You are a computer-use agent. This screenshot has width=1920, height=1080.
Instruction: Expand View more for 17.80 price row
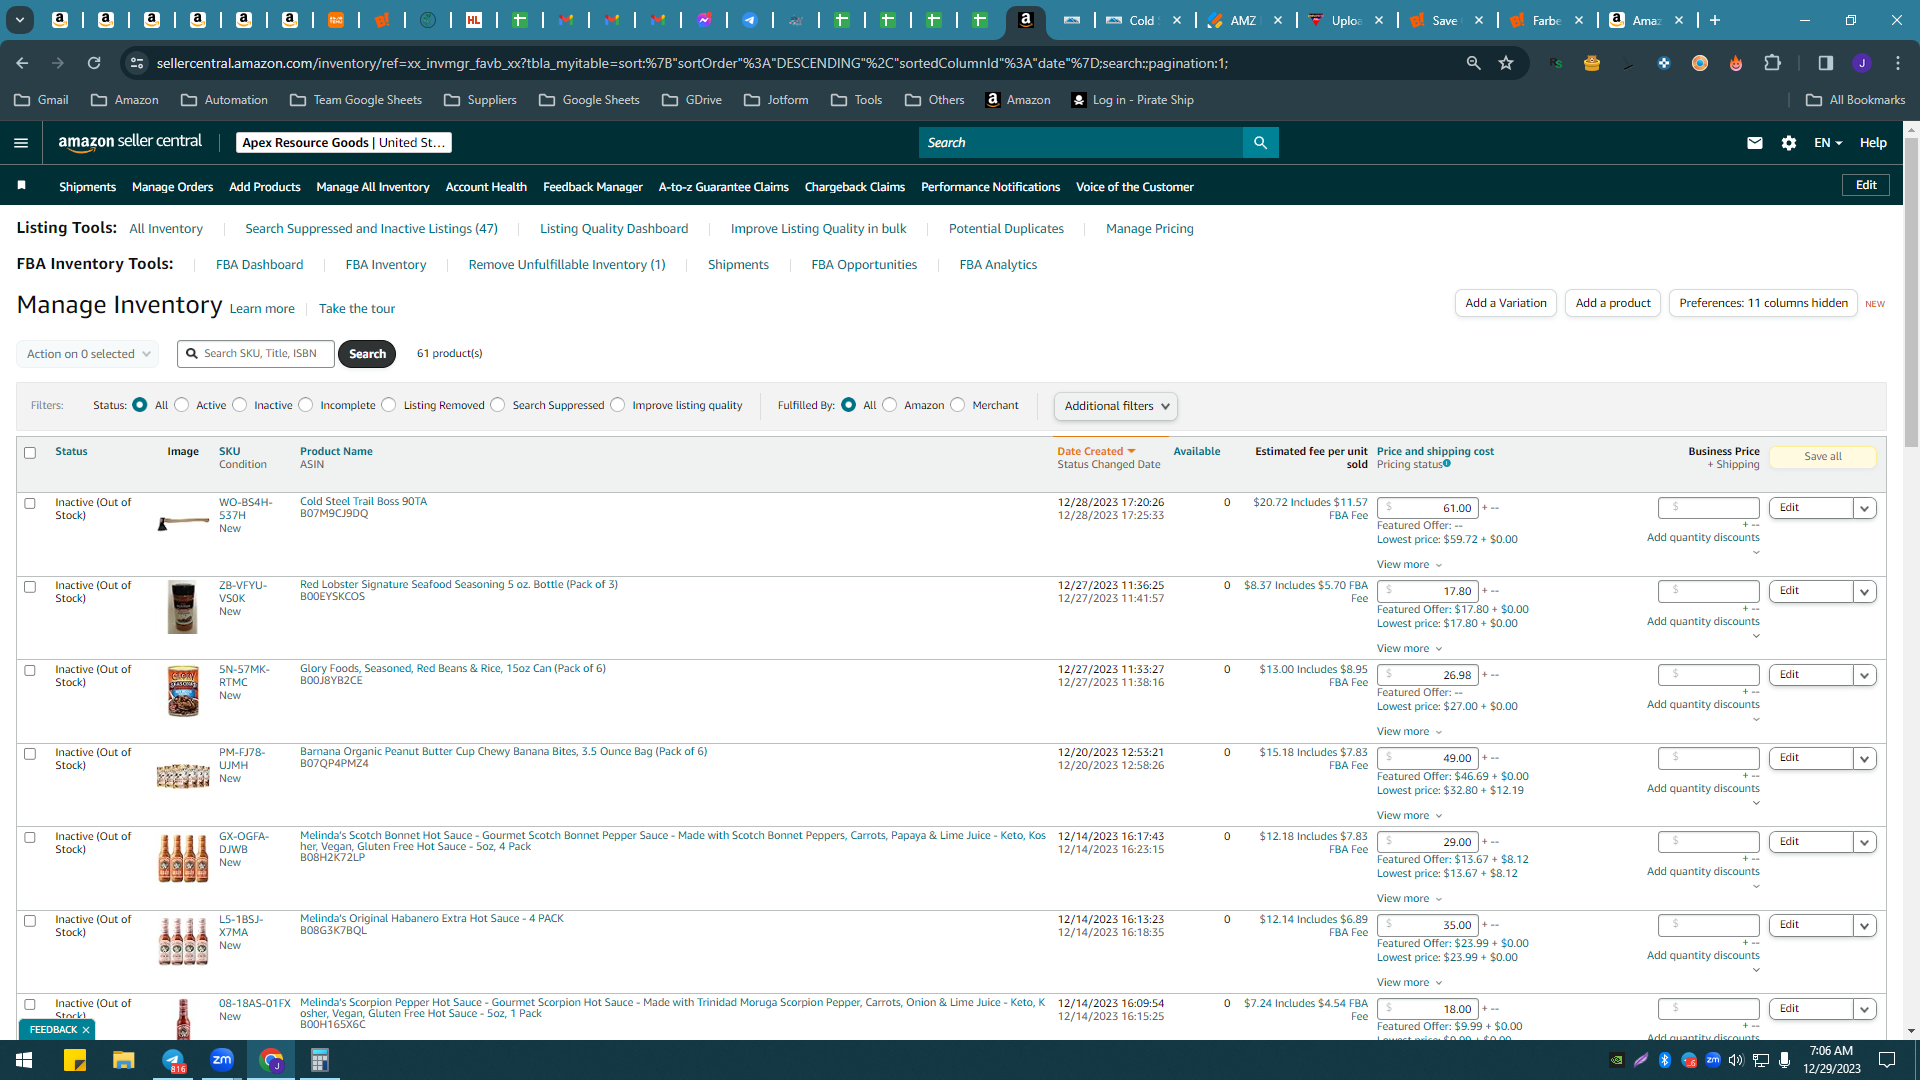pos(1410,649)
